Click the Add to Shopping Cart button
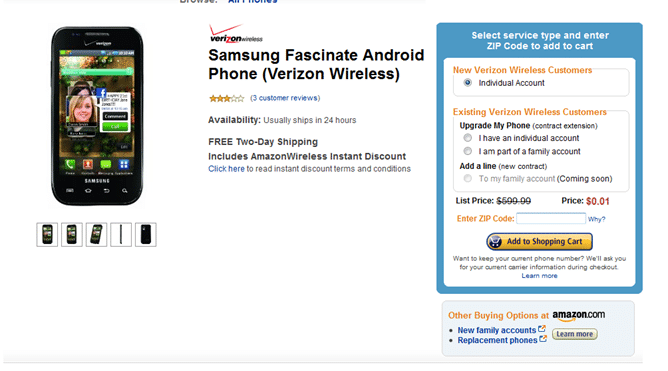Image resolution: width=668 pixels, height=371 pixels. (539, 242)
